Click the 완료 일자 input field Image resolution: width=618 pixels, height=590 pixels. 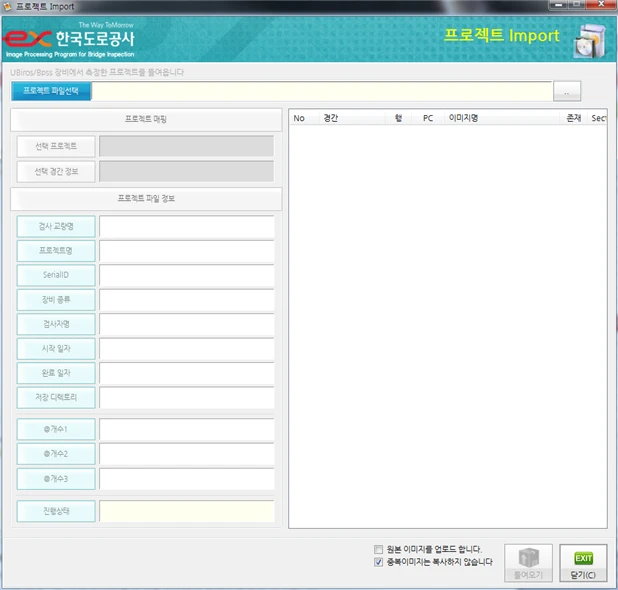186,373
